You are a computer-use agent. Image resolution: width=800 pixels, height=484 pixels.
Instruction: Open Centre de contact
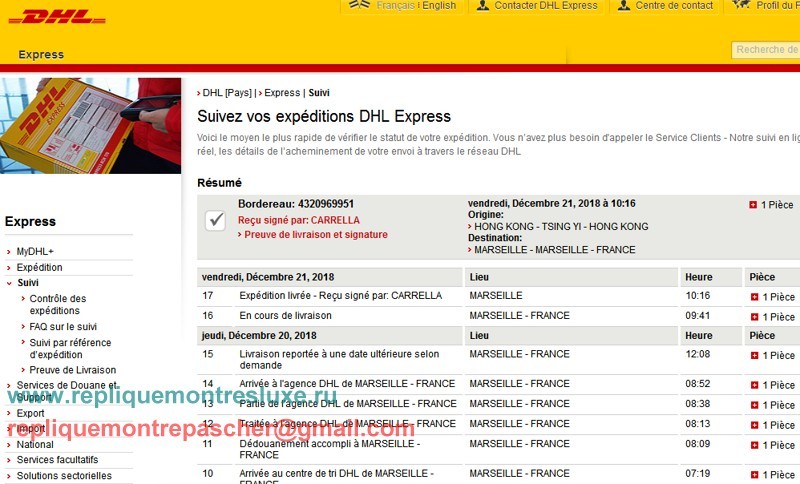[x=674, y=5]
